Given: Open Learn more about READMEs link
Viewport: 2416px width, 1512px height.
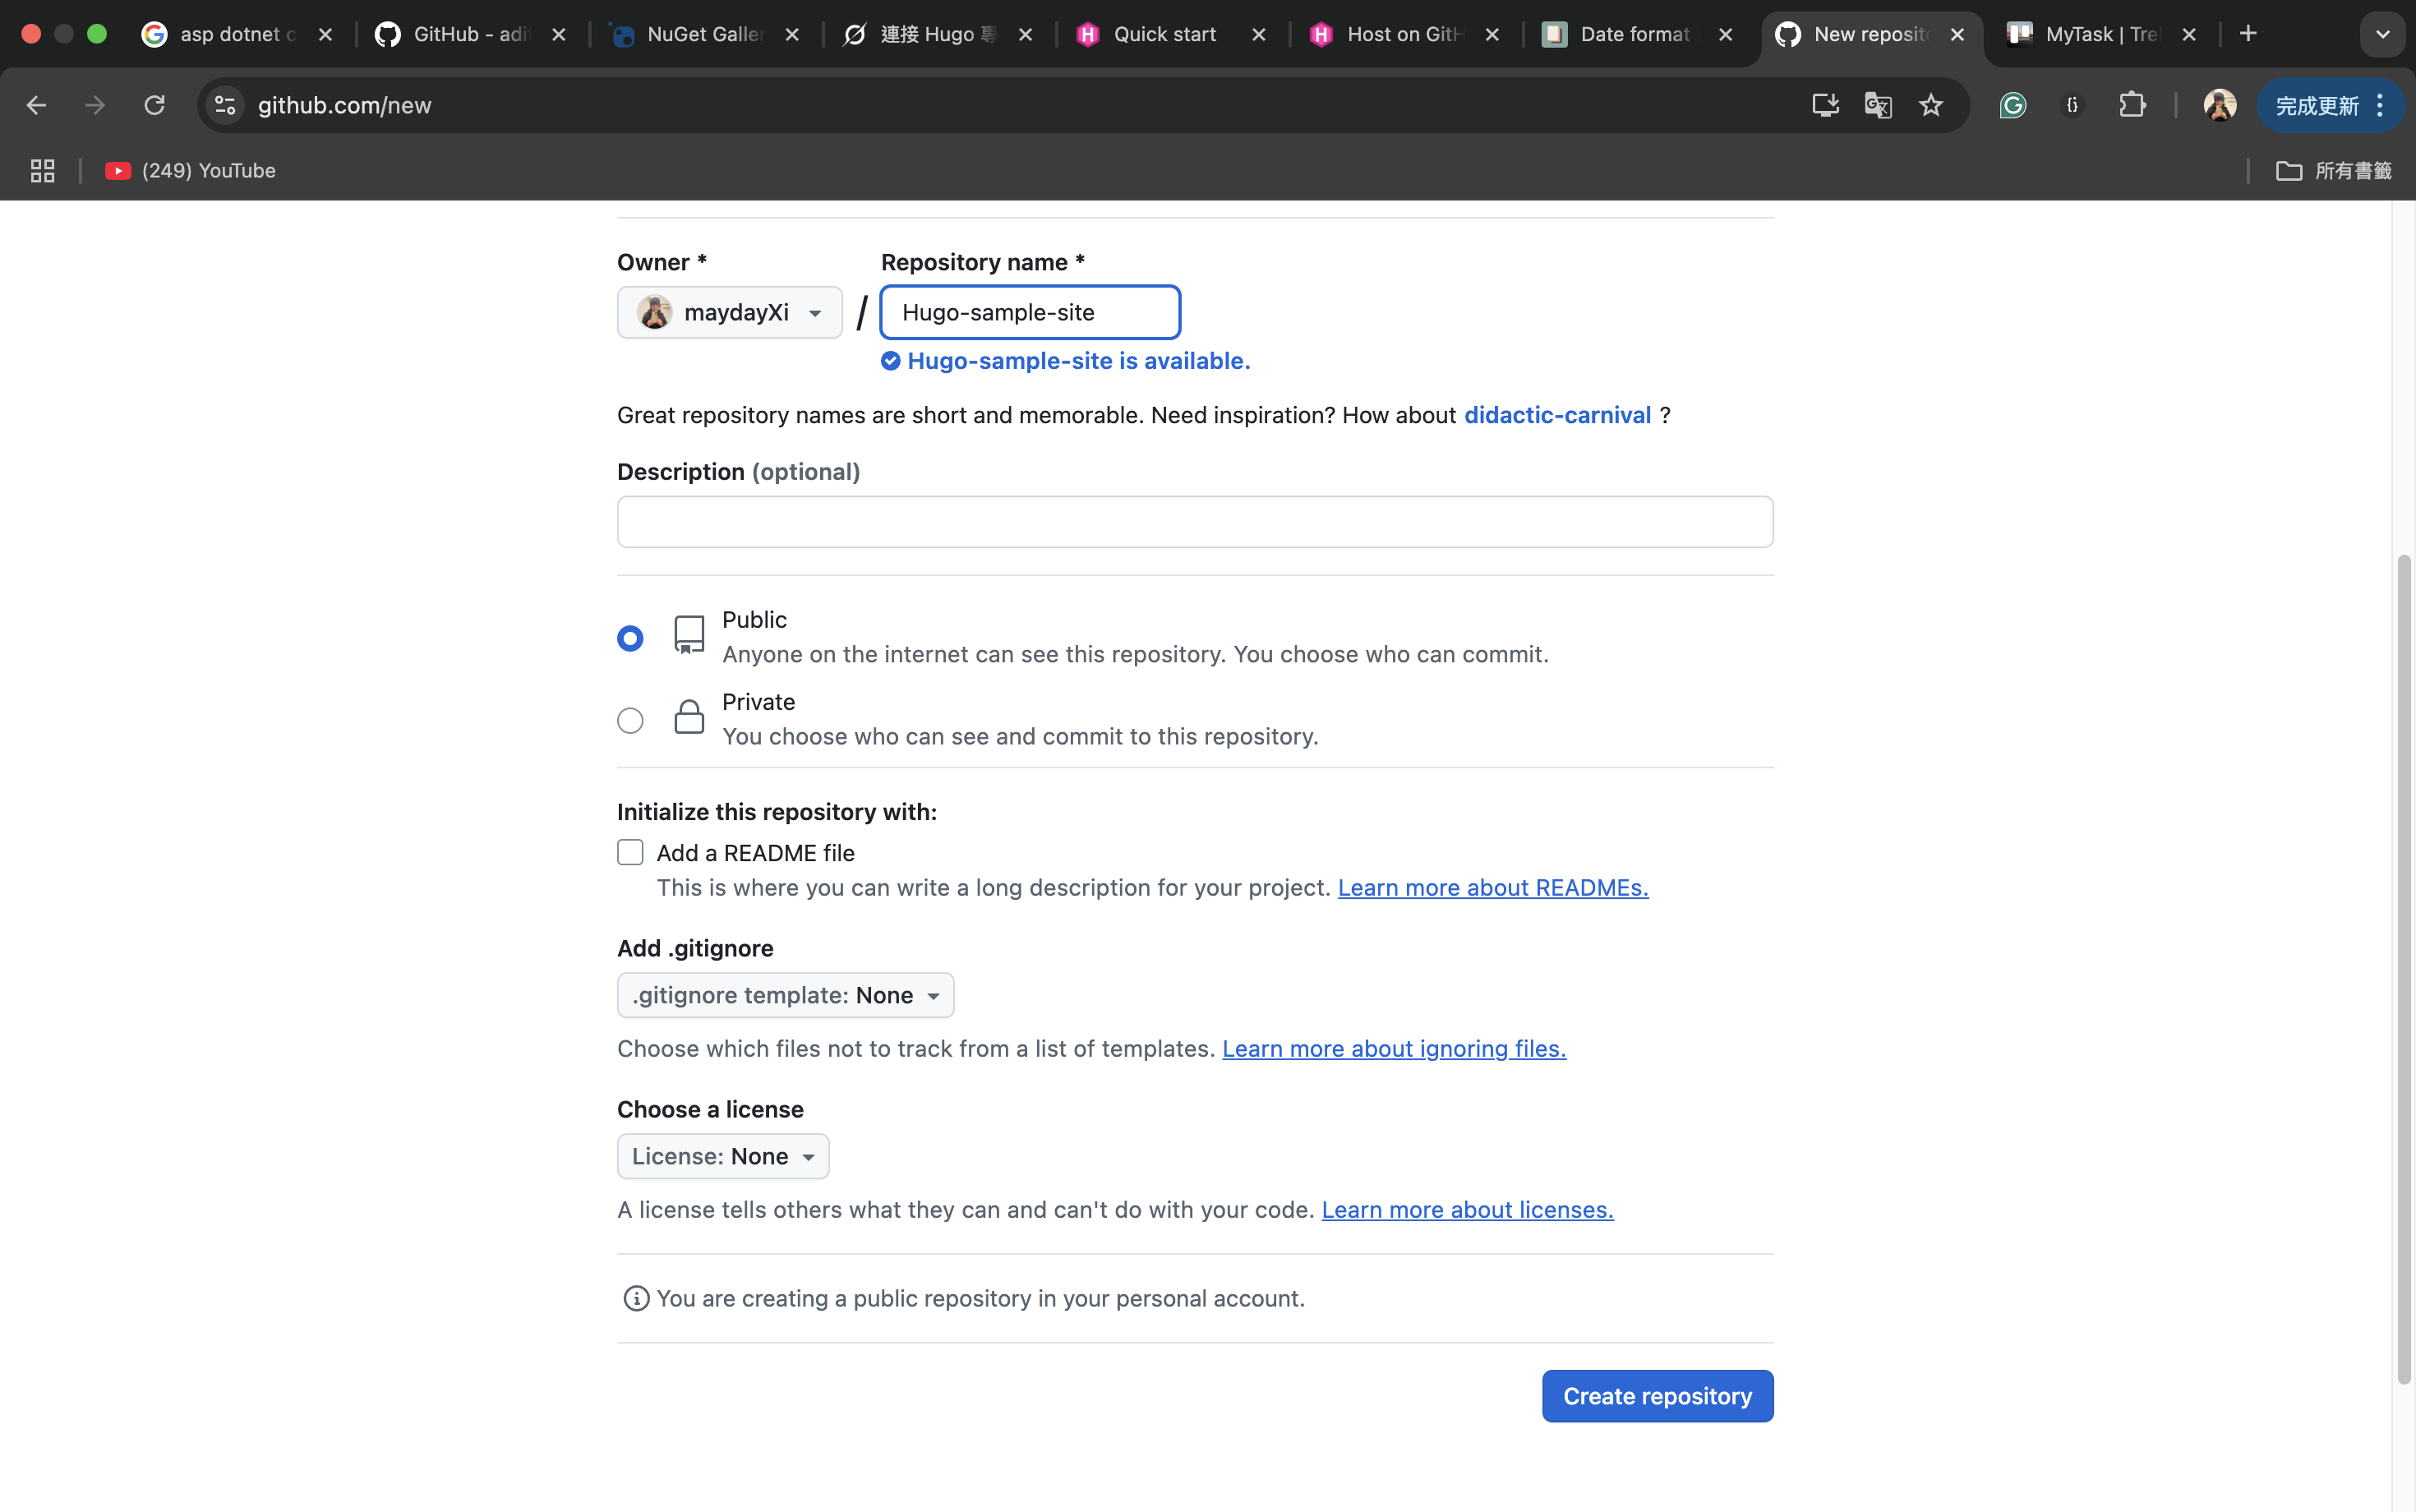Looking at the screenshot, I should point(1493,887).
